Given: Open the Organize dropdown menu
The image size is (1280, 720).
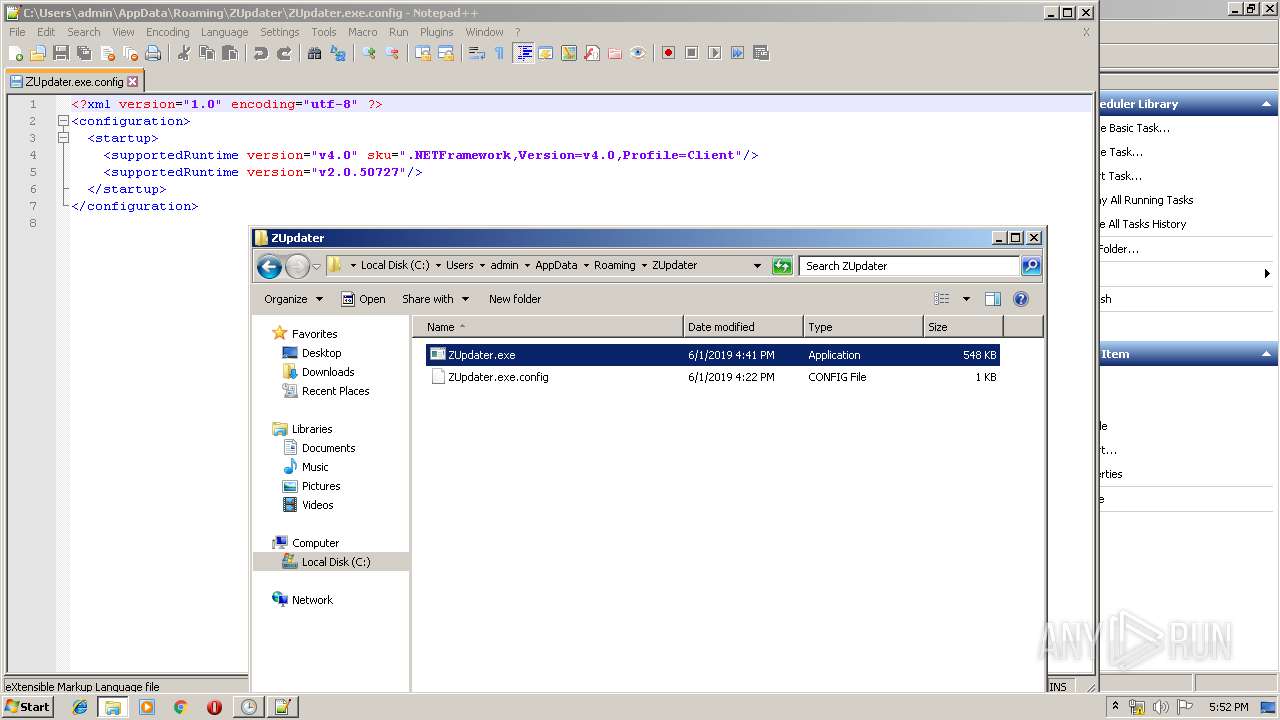Looking at the screenshot, I should tap(293, 299).
